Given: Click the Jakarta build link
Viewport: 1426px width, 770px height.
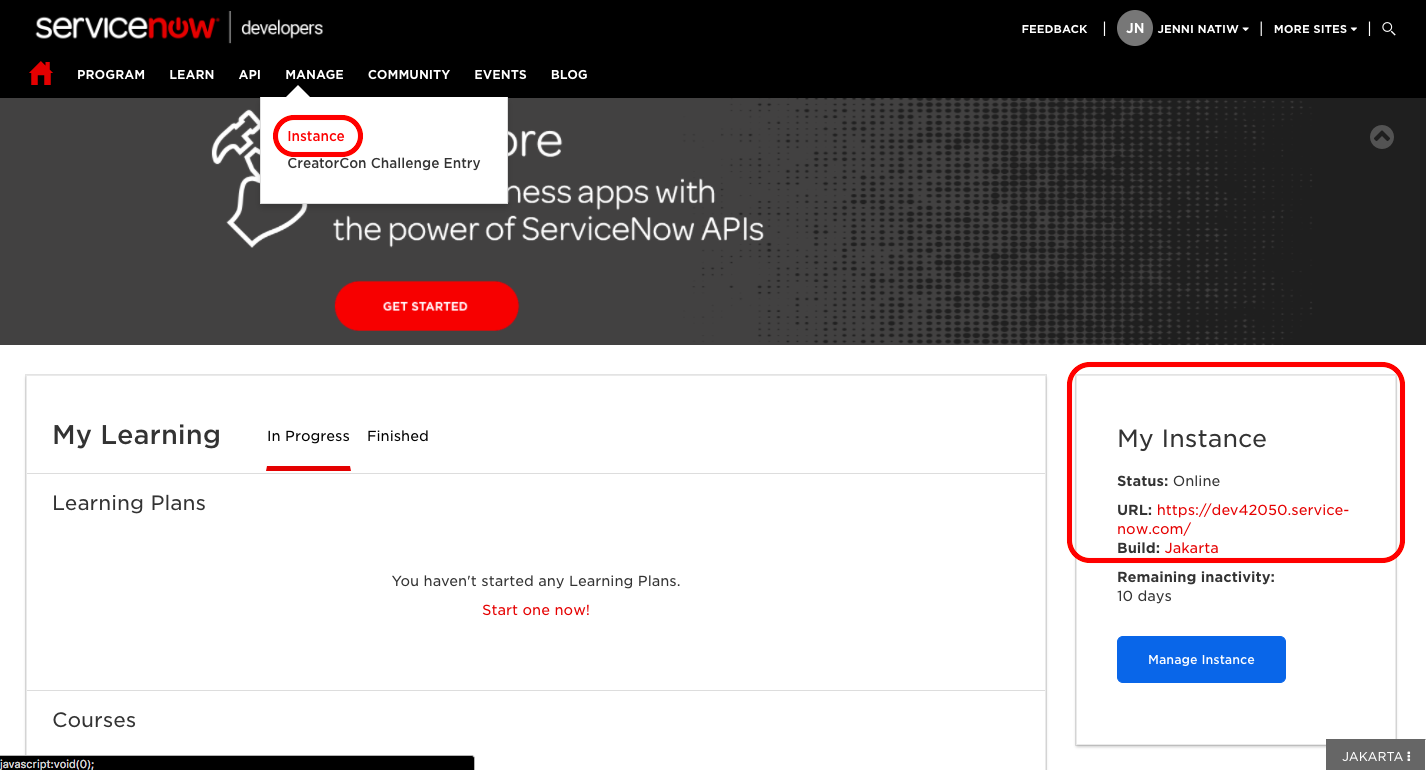Looking at the screenshot, I should (x=1192, y=548).
